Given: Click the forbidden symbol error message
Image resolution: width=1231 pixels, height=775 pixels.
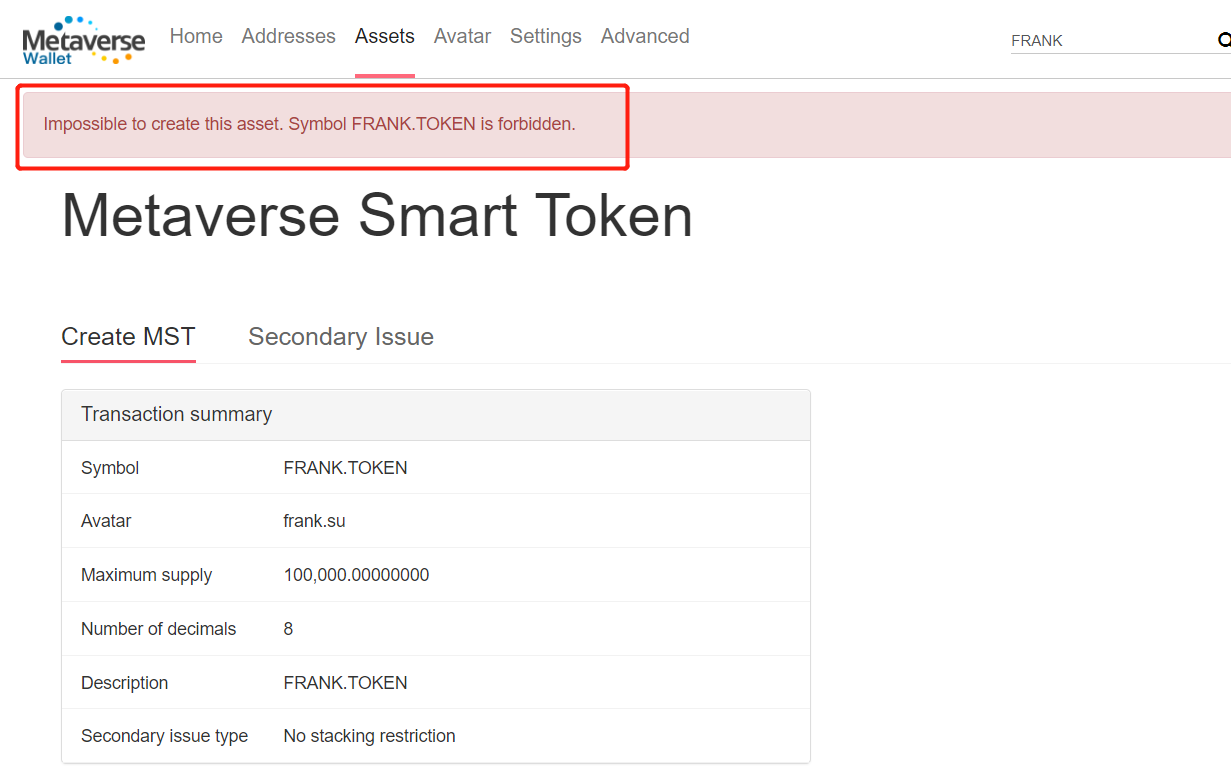Looking at the screenshot, I should tap(310, 125).
